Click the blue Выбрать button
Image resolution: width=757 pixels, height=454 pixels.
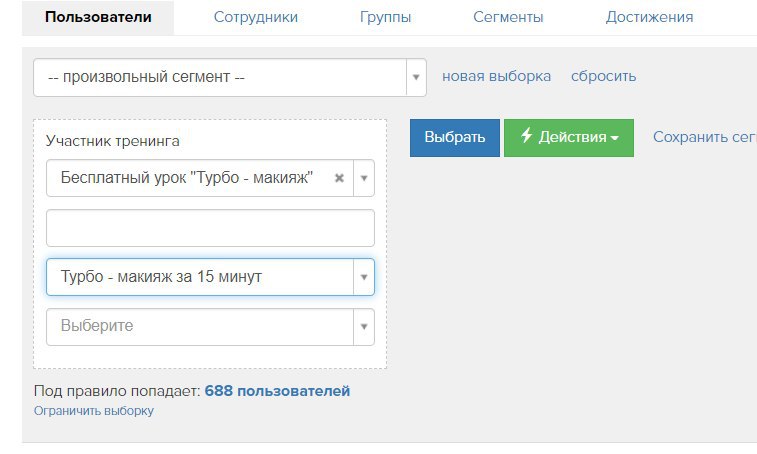[x=455, y=138]
